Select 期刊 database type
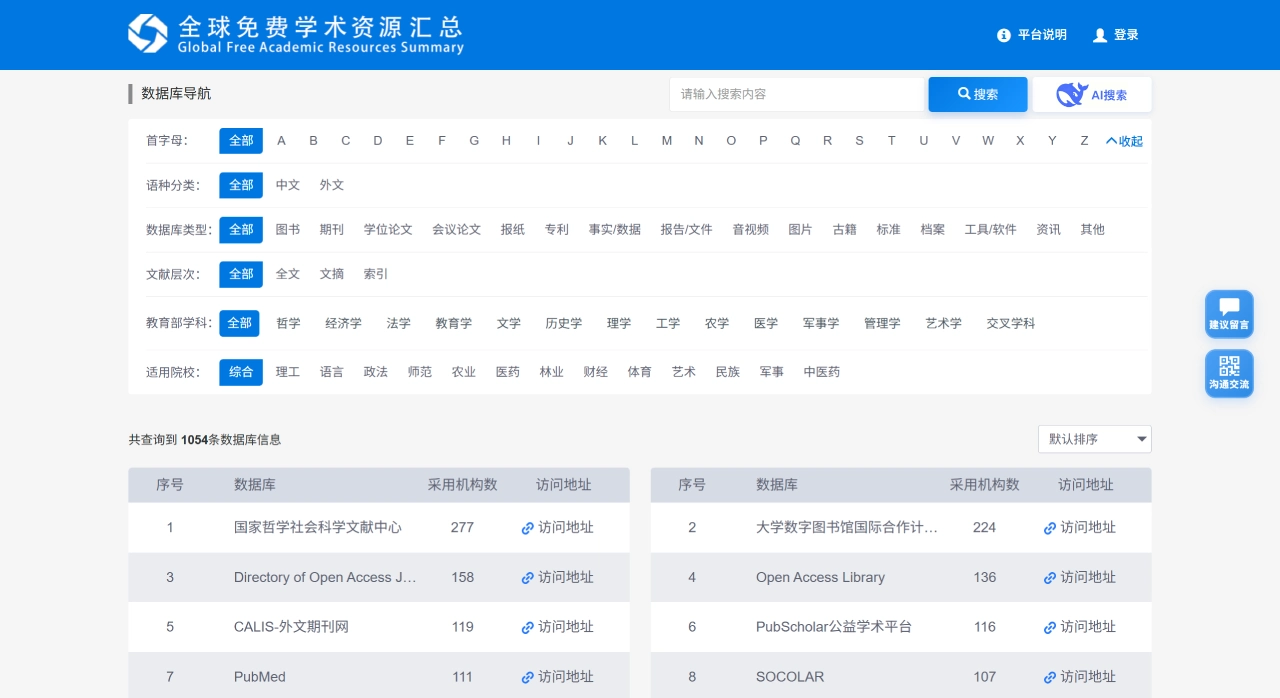 (332, 229)
